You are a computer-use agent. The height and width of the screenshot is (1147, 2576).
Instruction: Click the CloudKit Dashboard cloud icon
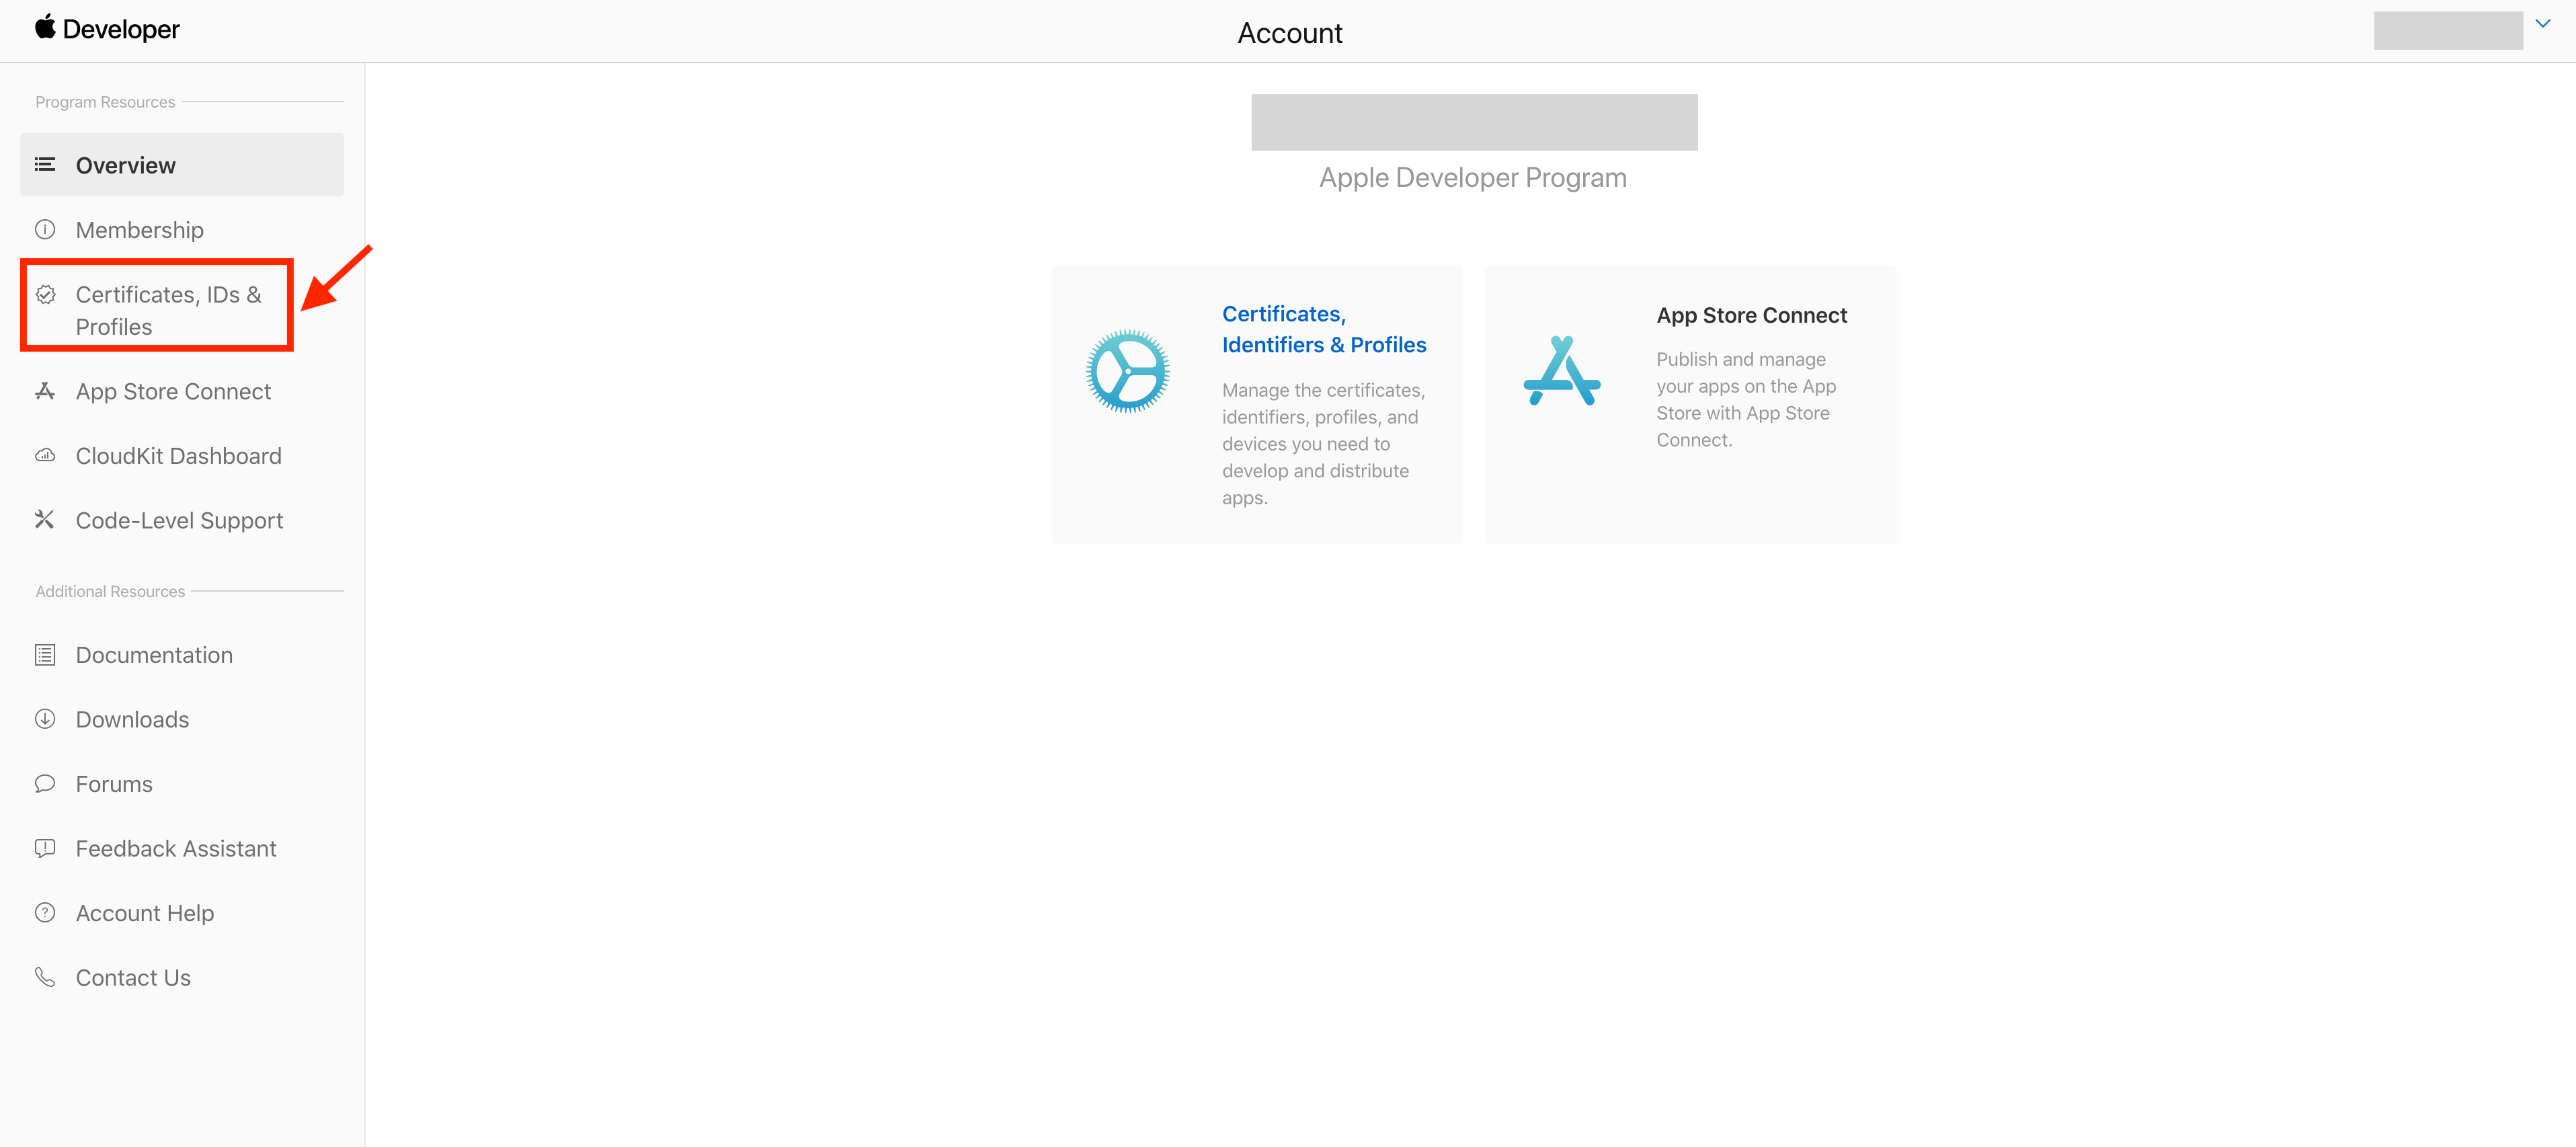coord(45,456)
